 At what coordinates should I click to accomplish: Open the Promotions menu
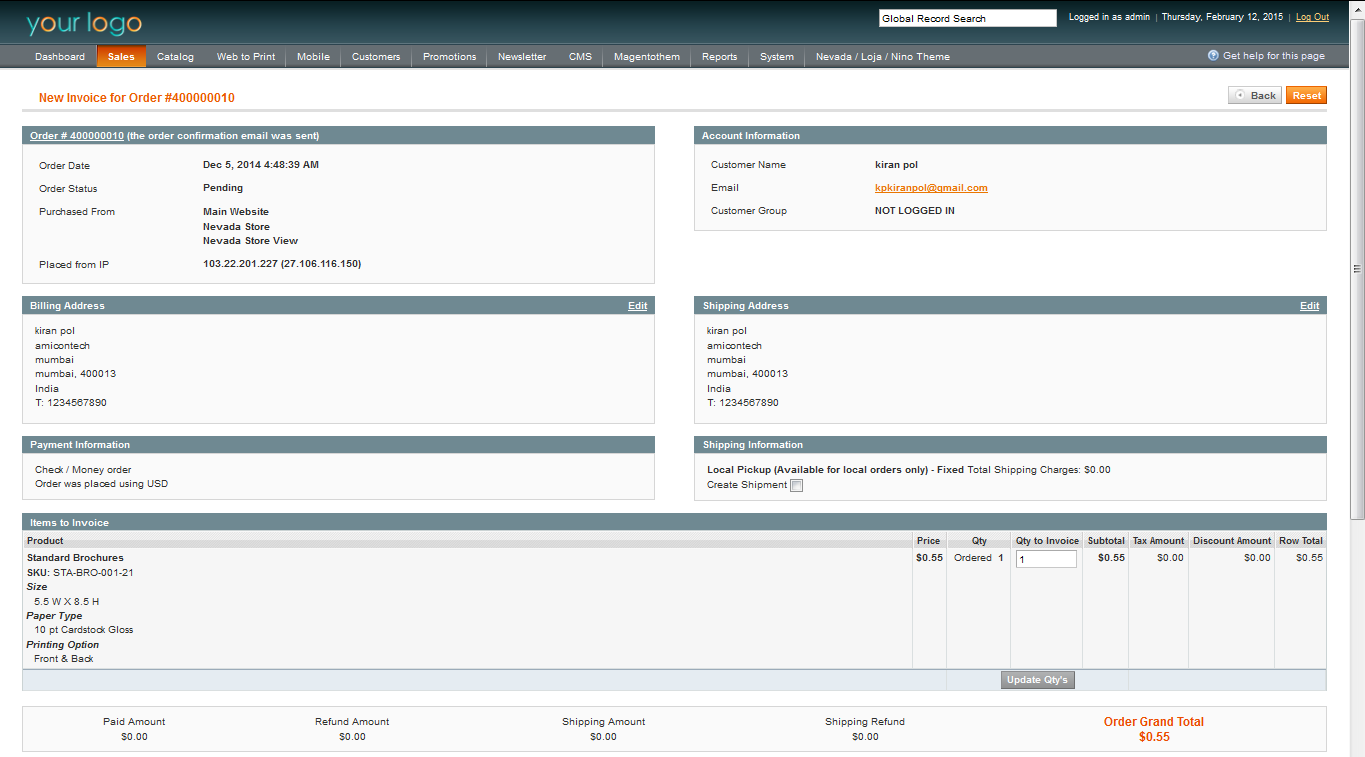[x=449, y=57]
